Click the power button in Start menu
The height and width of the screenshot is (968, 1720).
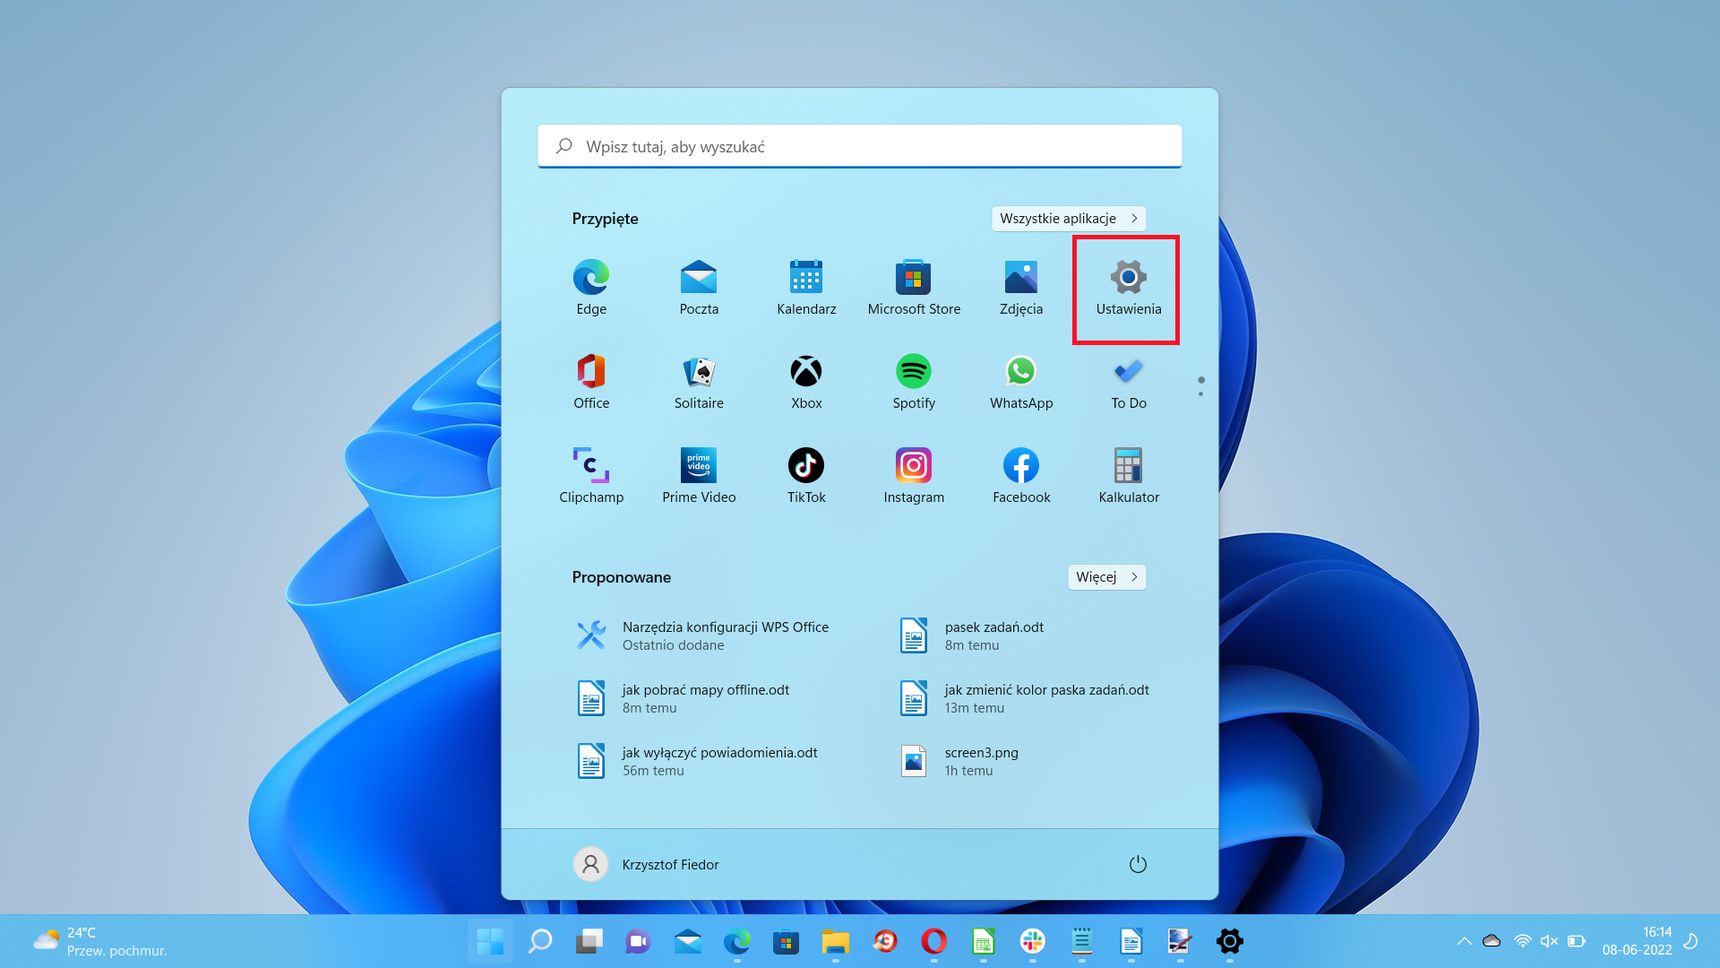[x=1137, y=864]
